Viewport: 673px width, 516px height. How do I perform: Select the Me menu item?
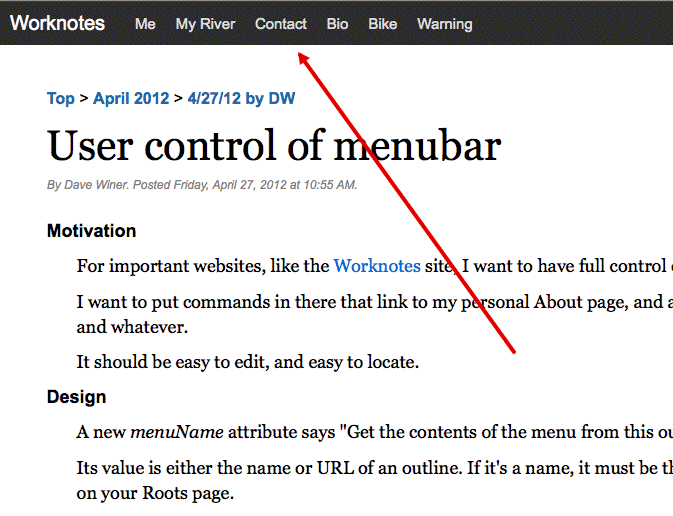pos(145,24)
